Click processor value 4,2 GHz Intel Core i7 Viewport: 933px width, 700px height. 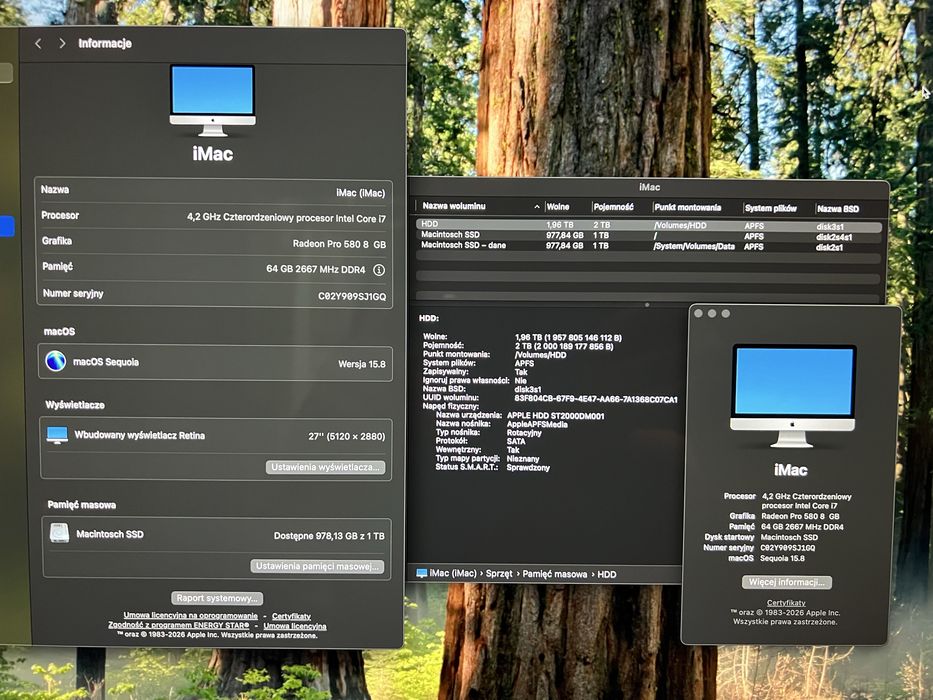(x=286, y=218)
